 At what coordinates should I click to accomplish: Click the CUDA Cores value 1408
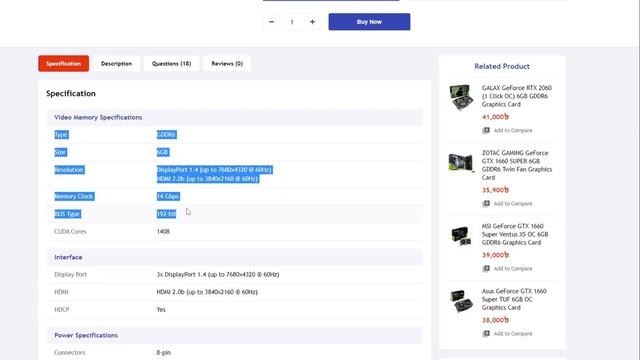(x=163, y=231)
